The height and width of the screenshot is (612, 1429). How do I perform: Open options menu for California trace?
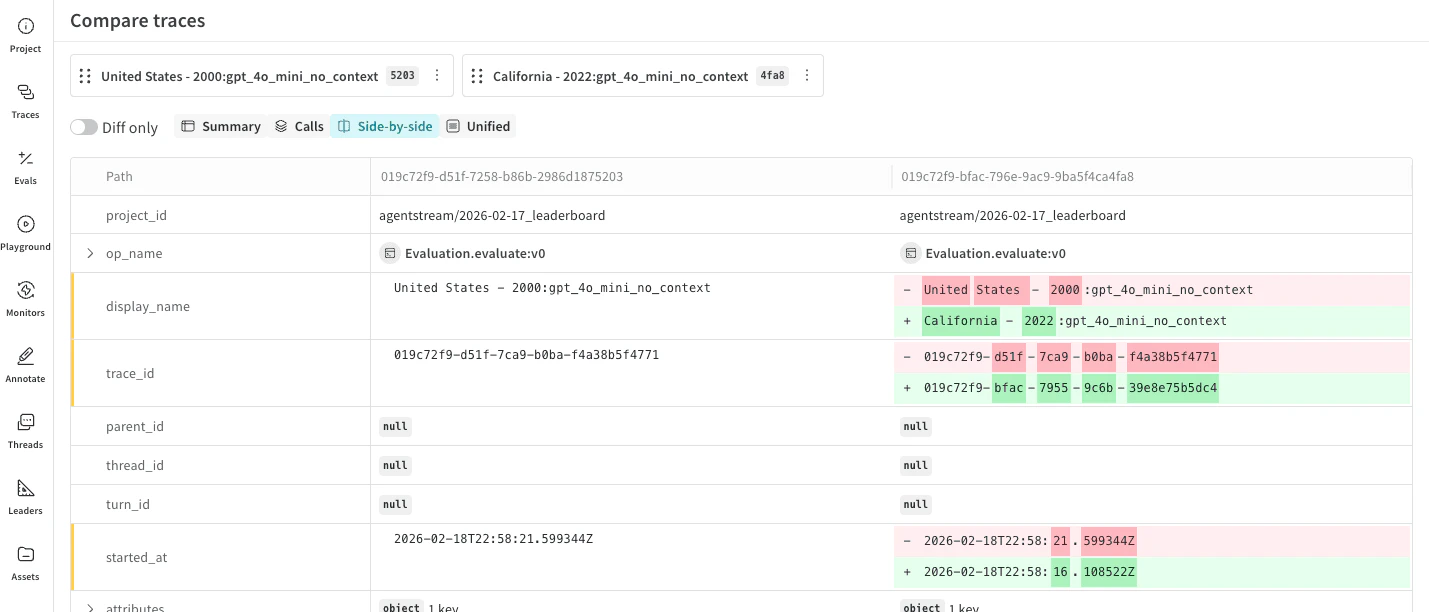807,76
